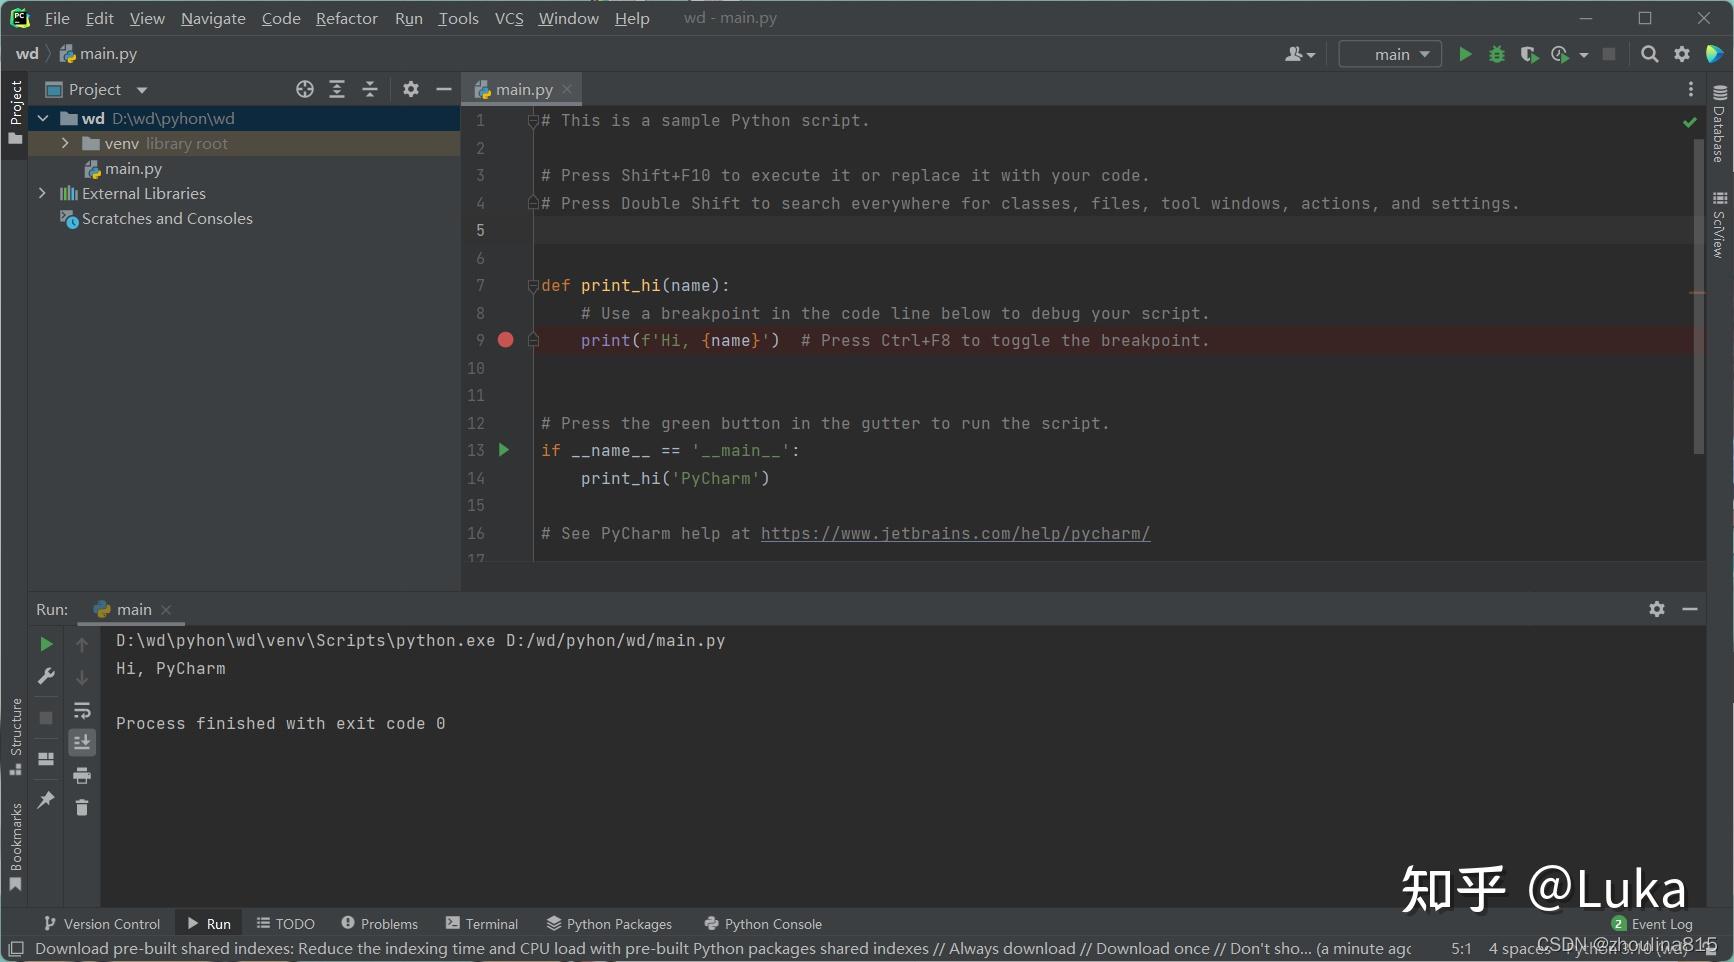1734x962 pixels.
Task: Expand External Libraries node
Action: point(42,193)
